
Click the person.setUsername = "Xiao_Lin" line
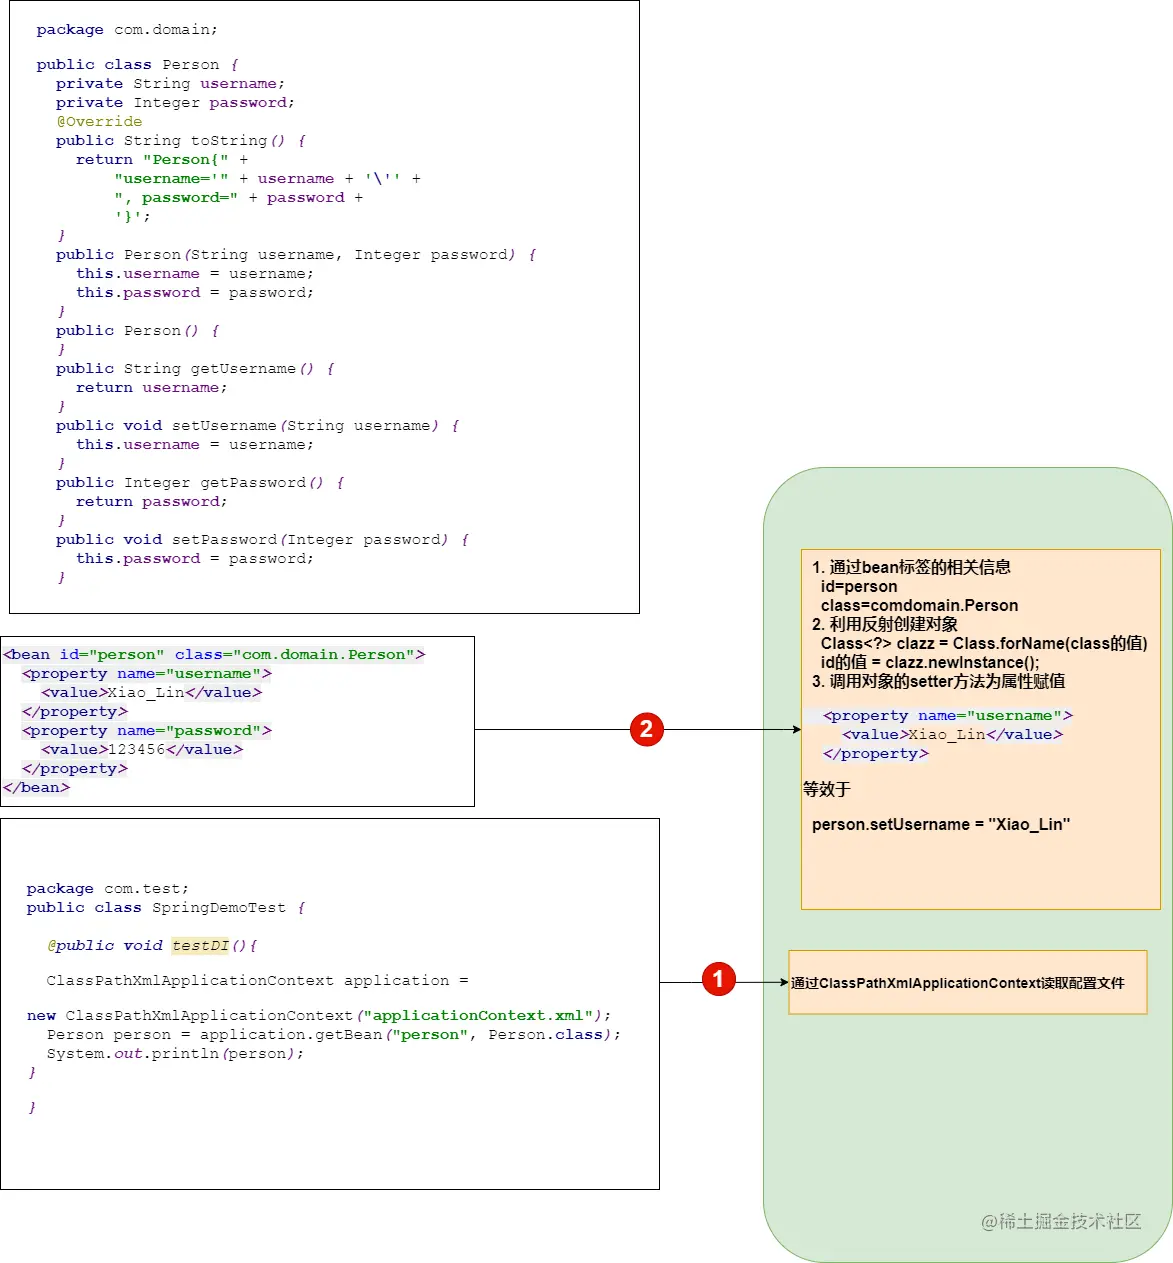coord(941,825)
